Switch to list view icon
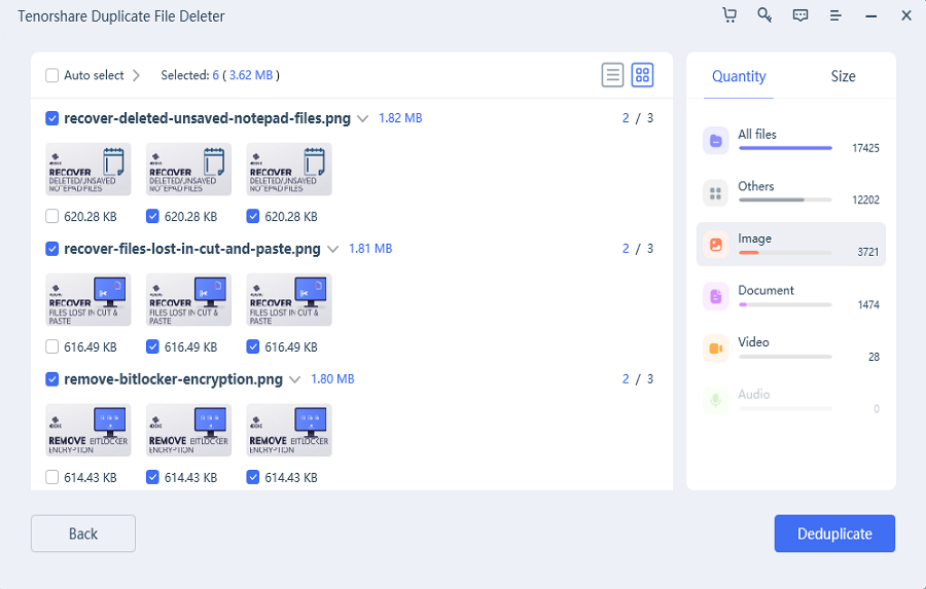Screen dimensions: 926x589 [613, 74]
